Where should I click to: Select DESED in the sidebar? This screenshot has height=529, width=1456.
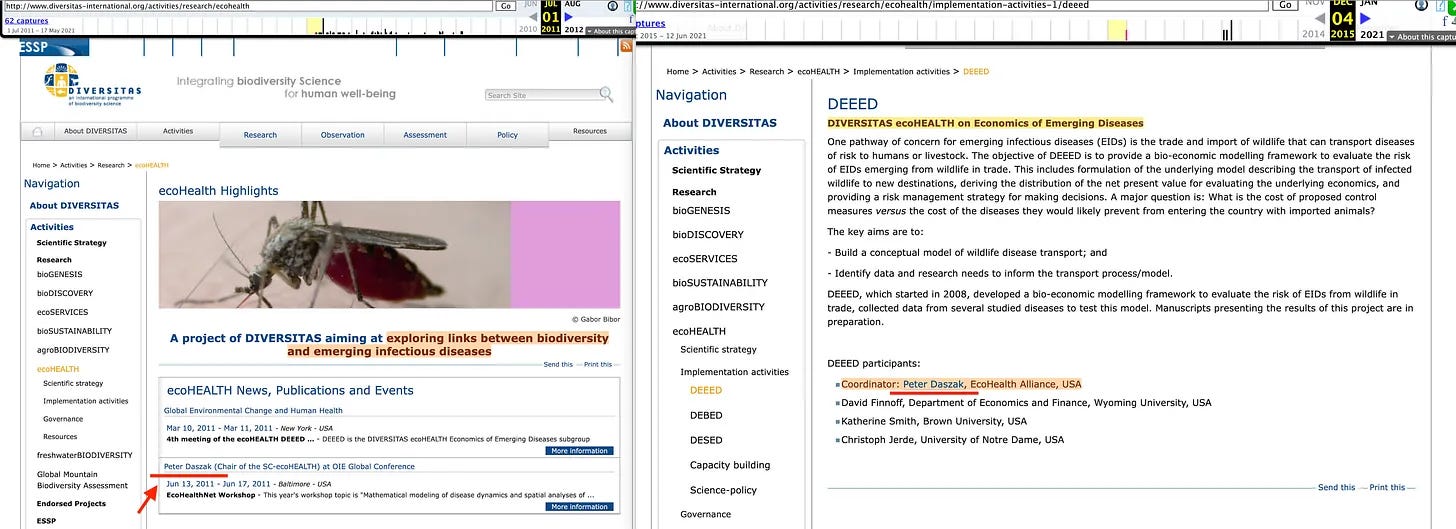(x=706, y=441)
